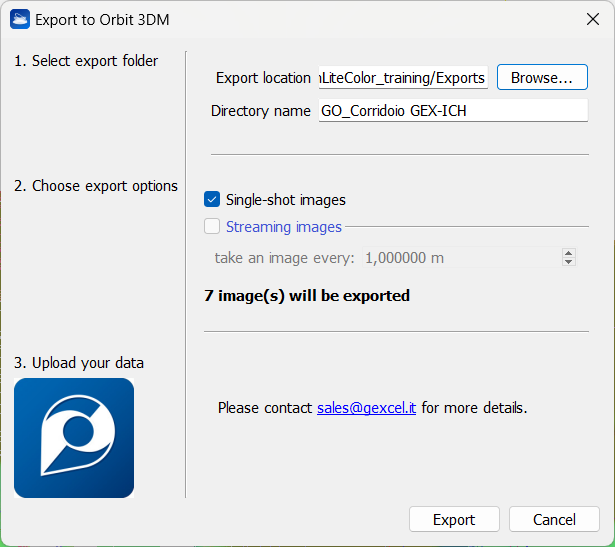Click the '7 image(s) will be exported' text
This screenshot has height=547, width=615.
click(x=307, y=295)
